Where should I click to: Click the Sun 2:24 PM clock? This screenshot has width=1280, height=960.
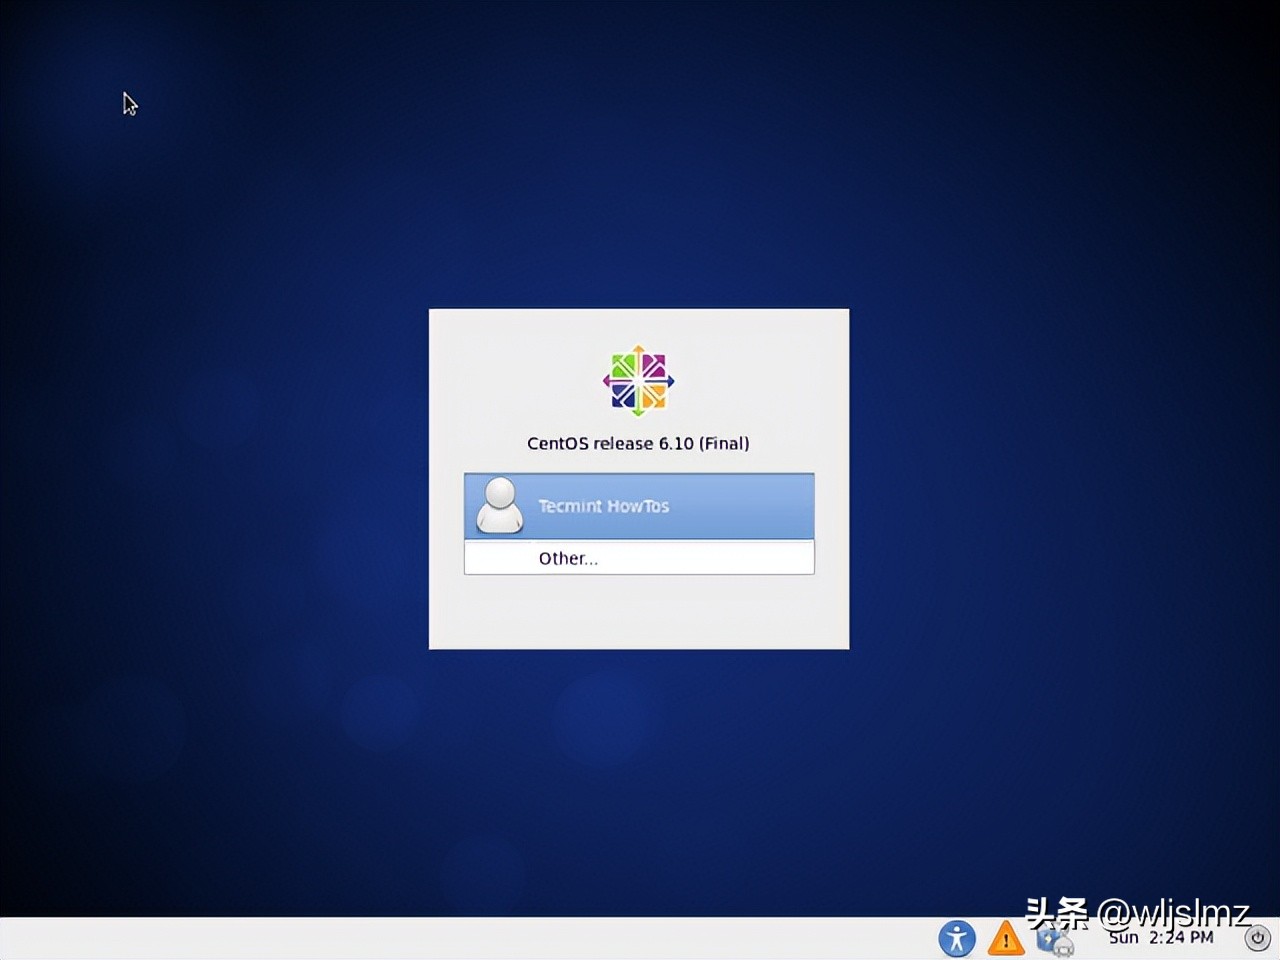[1160, 938]
